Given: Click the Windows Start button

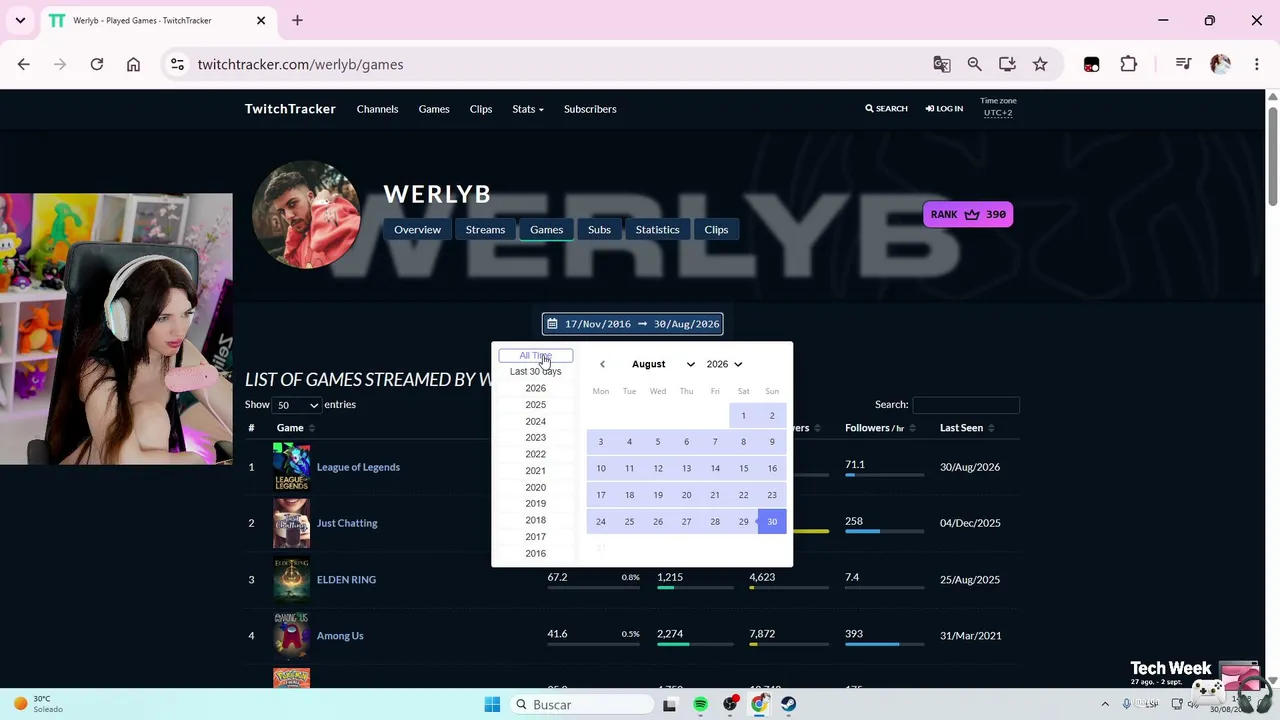Looking at the screenshot, I should pos(492,705).
